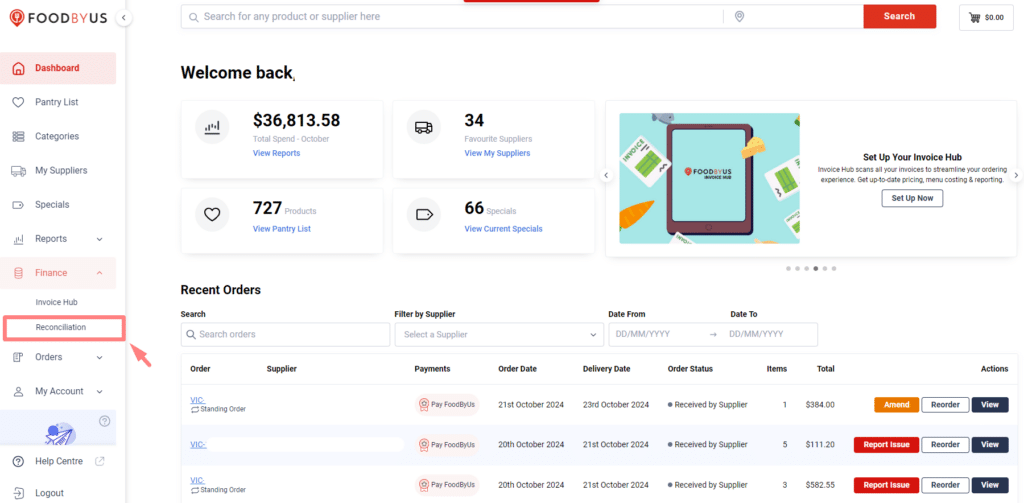The image size is (1024, 503).
Task: Click the Reports chart icon in sidebar
Action: point(18,239)
